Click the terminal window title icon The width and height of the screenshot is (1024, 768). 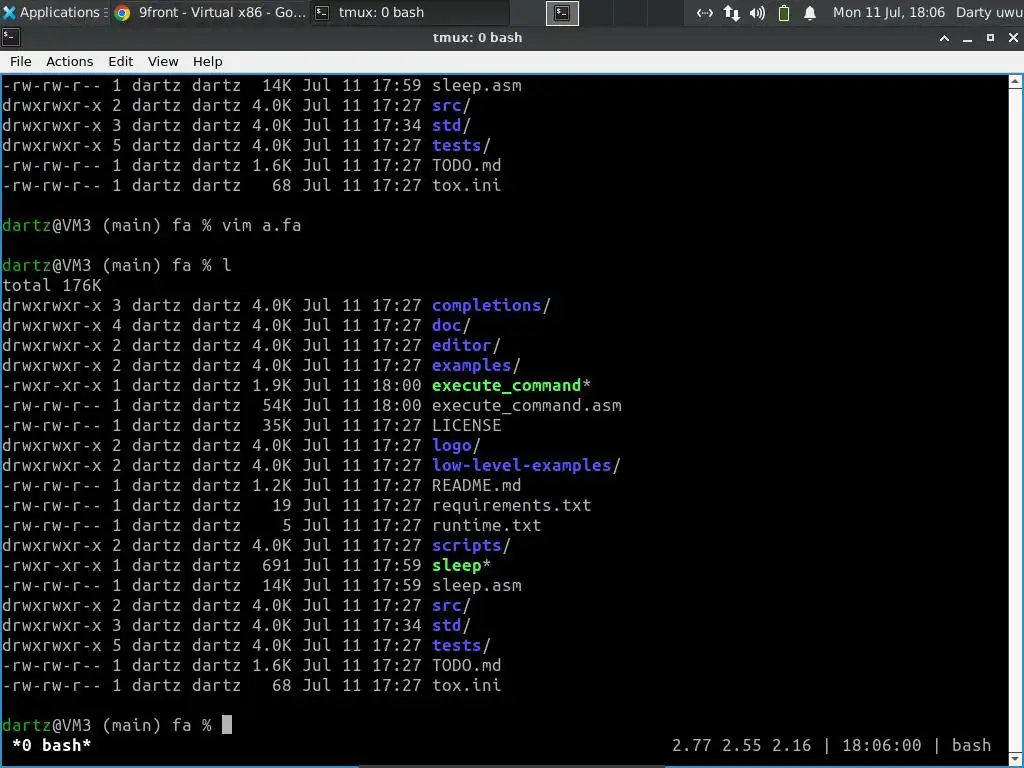(10, 38)
